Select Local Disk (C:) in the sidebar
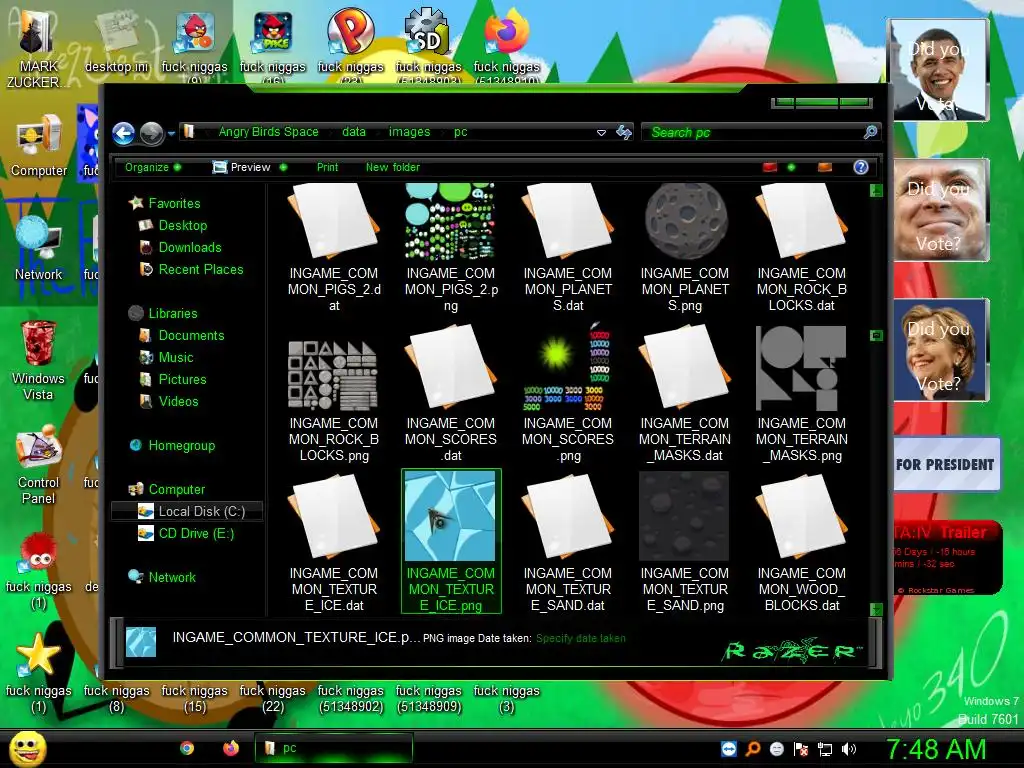This screenshot has height=768, width=1024. (x=187, y=511)
